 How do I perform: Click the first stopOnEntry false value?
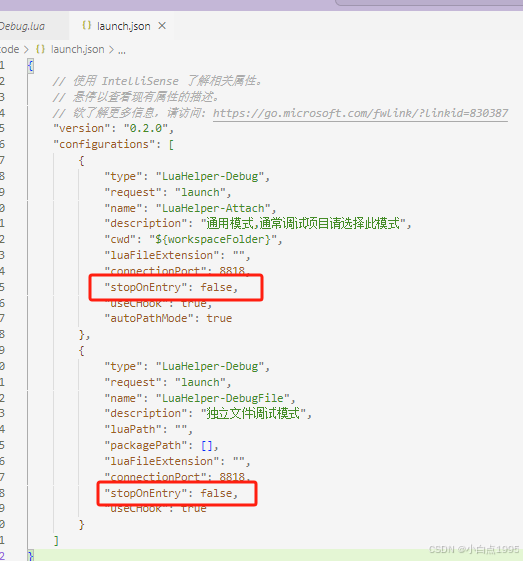coord(216,287)
